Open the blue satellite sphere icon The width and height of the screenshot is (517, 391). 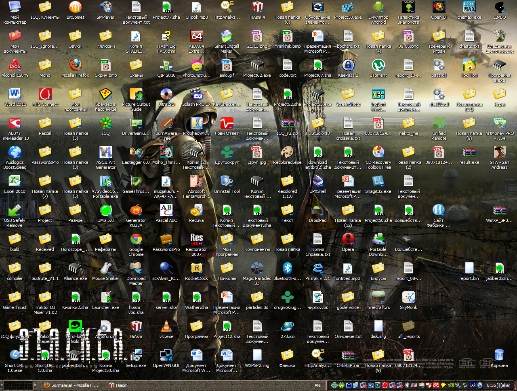(166, 268)
